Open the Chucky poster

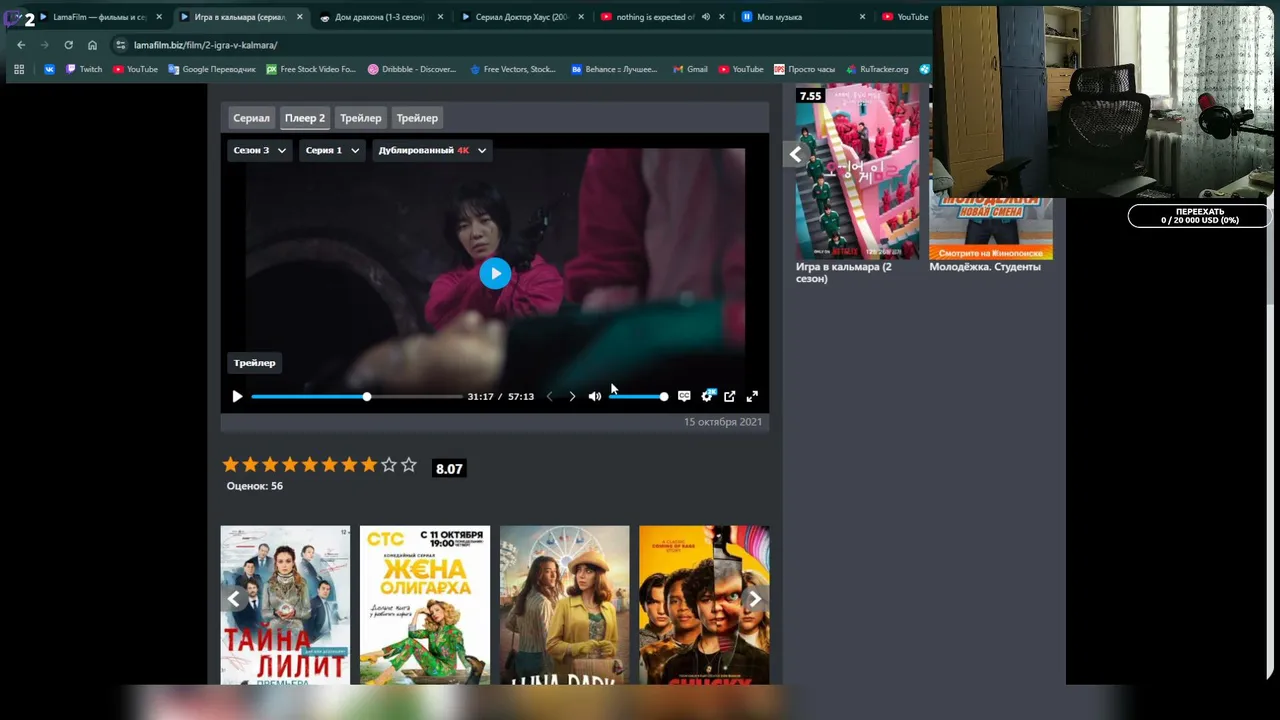point(704,605)
